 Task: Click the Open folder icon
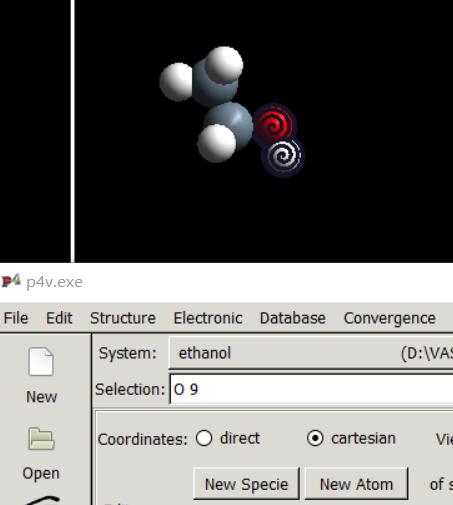(x=41, y=439)
